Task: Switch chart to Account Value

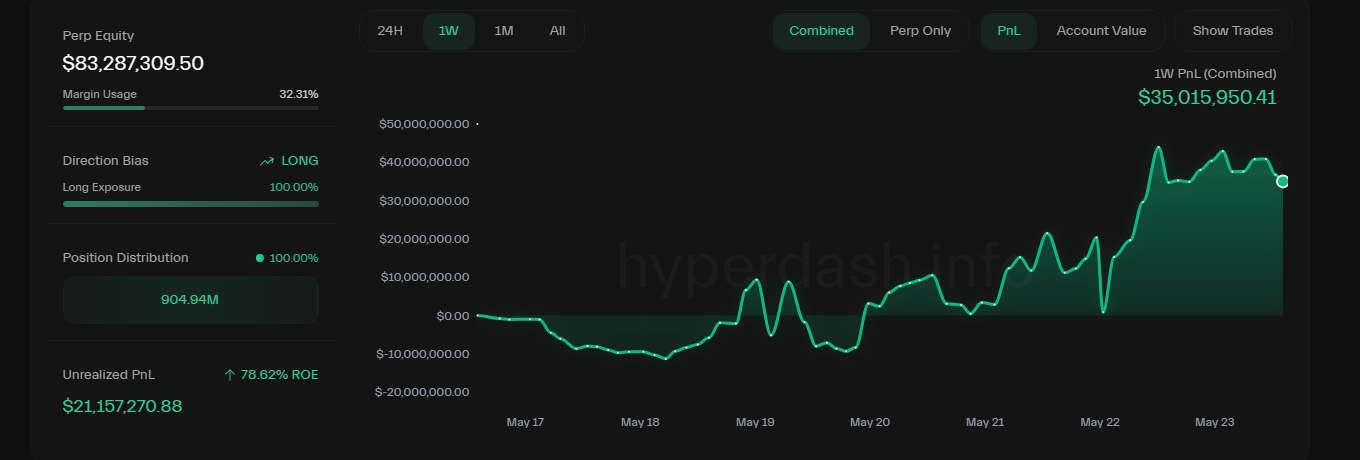Action: (1101, 31)
